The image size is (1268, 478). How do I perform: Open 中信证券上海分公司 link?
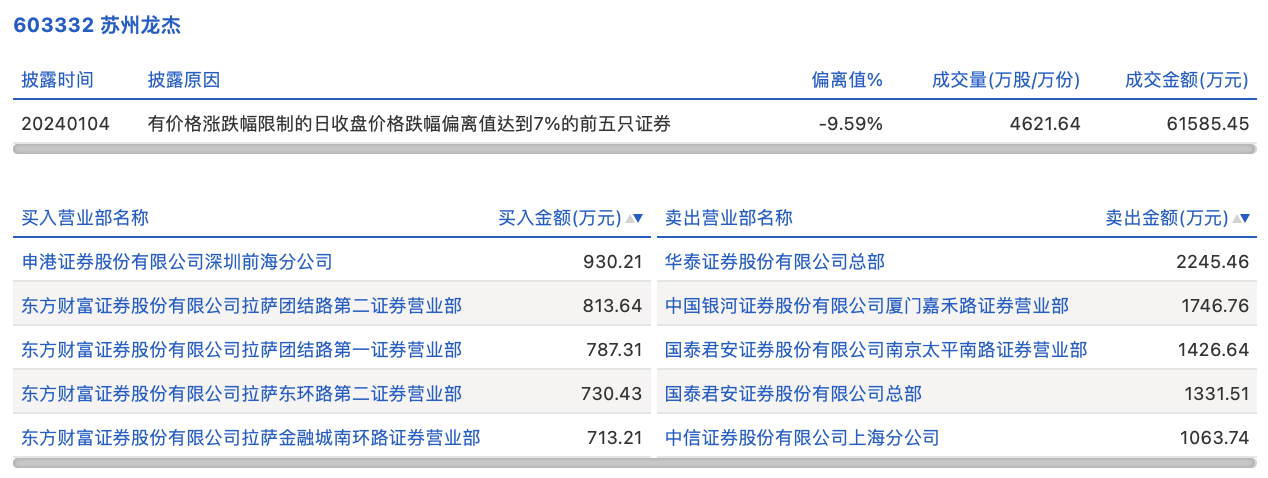802,438
